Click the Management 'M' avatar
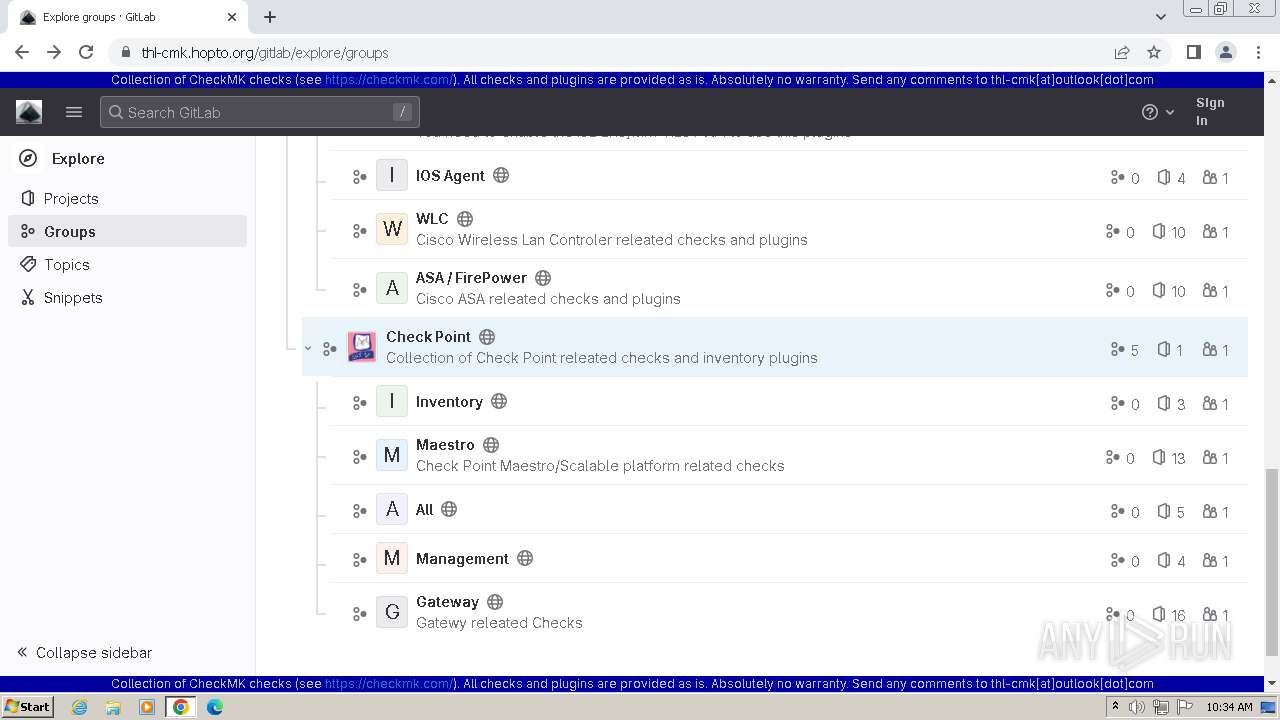Viewport: 1280px width, 720px height. [x=392, y=558]
